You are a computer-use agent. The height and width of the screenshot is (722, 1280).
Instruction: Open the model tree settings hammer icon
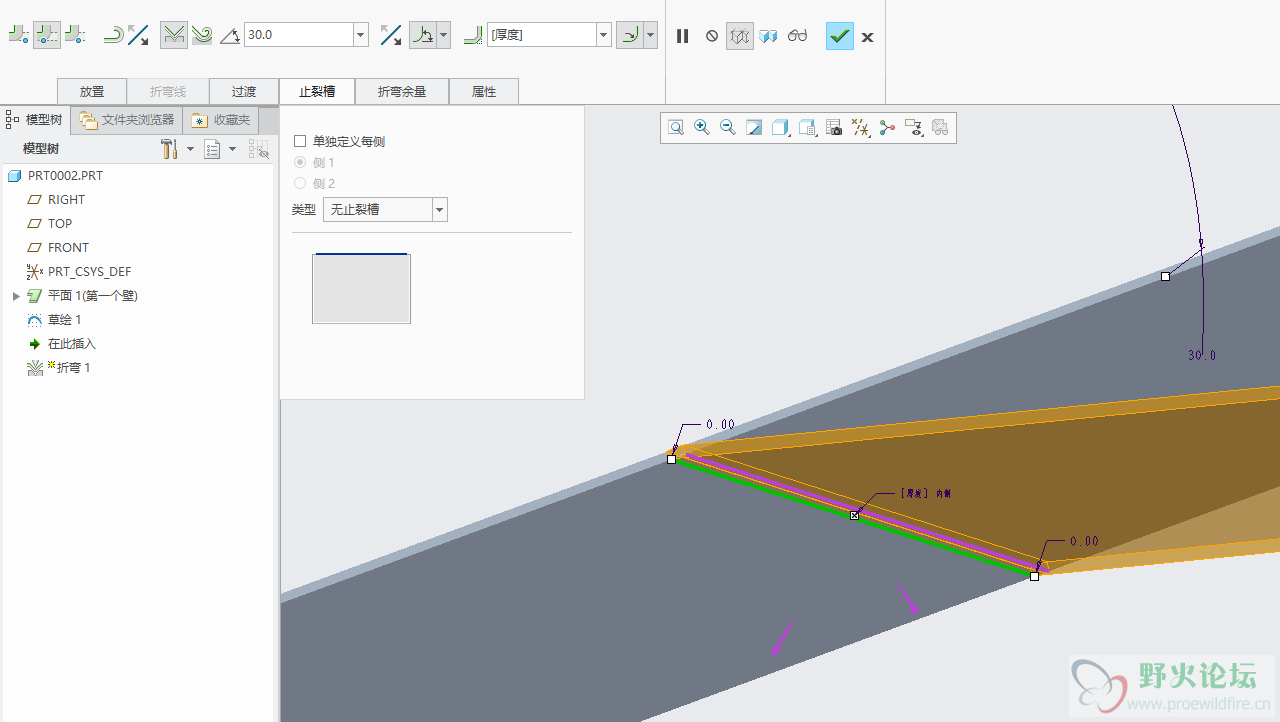point(169,149)
